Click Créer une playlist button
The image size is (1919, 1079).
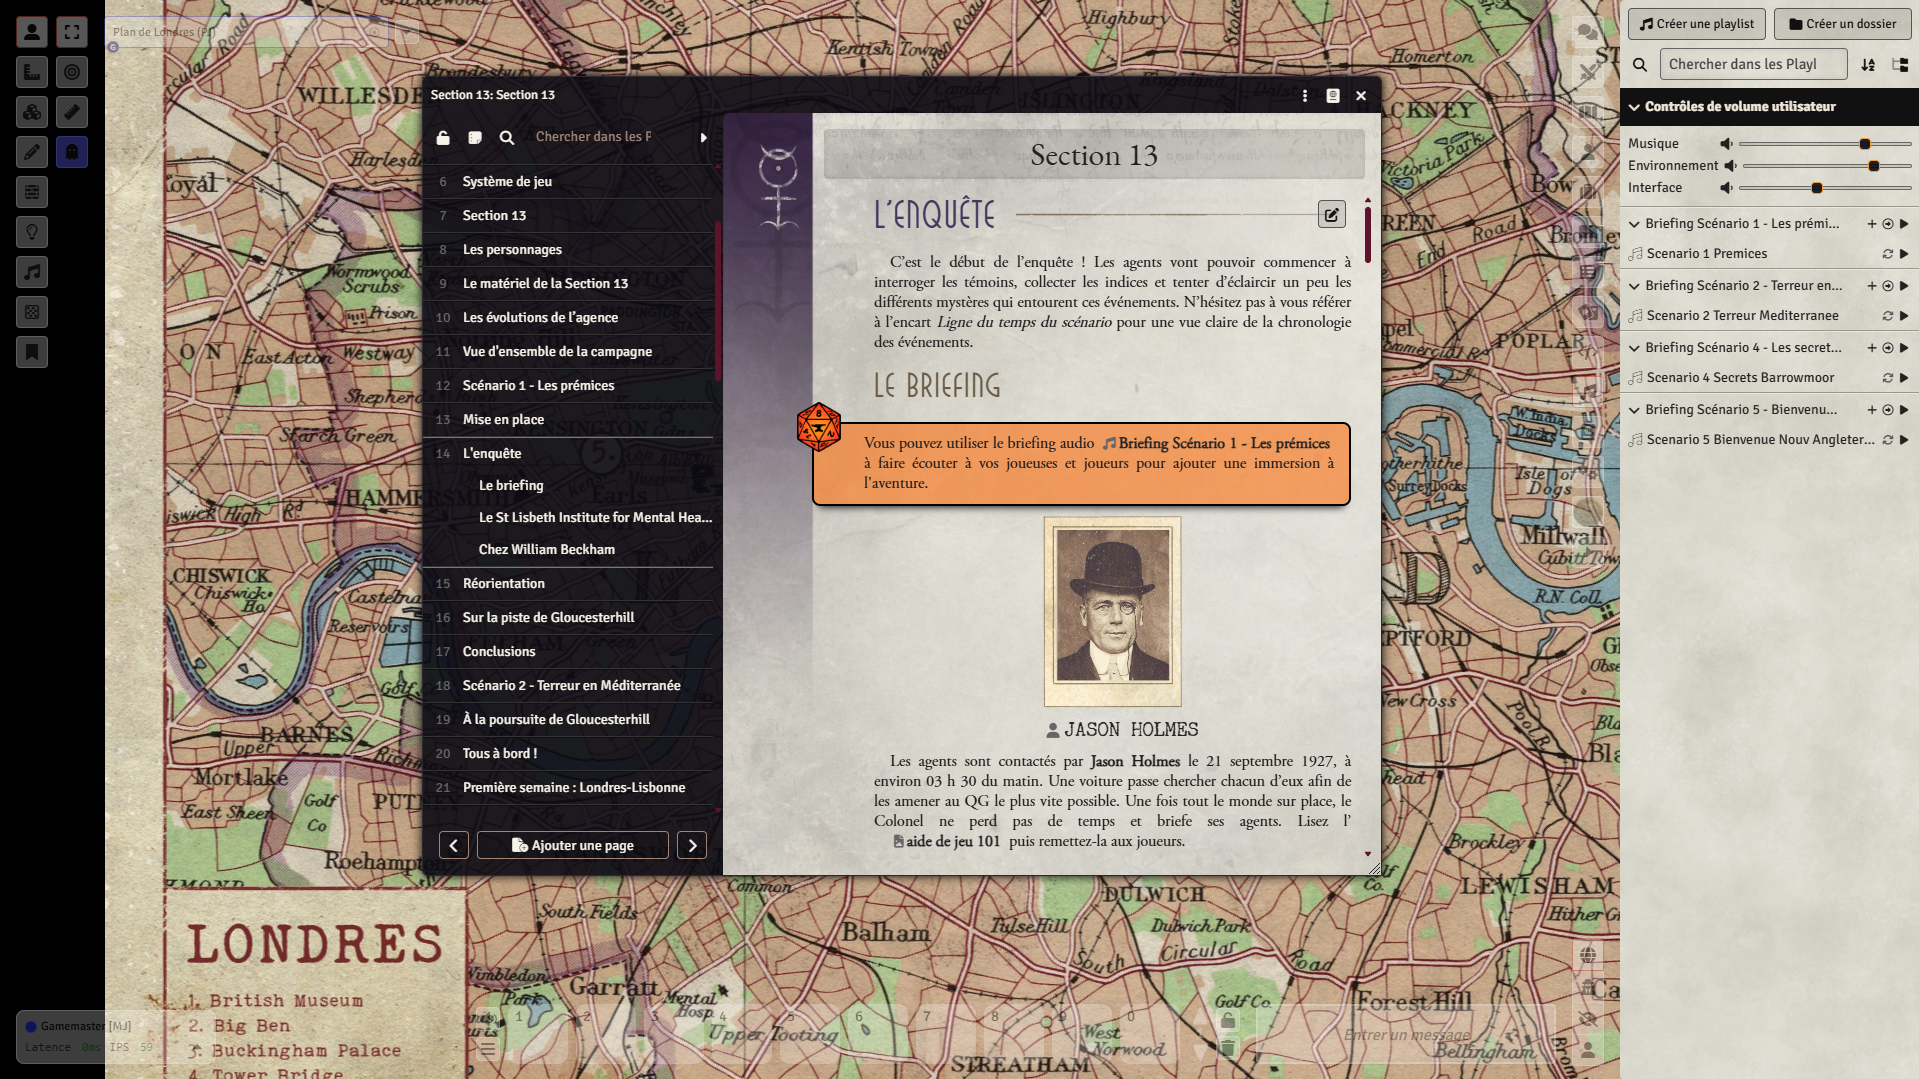tap(1696, 24)
